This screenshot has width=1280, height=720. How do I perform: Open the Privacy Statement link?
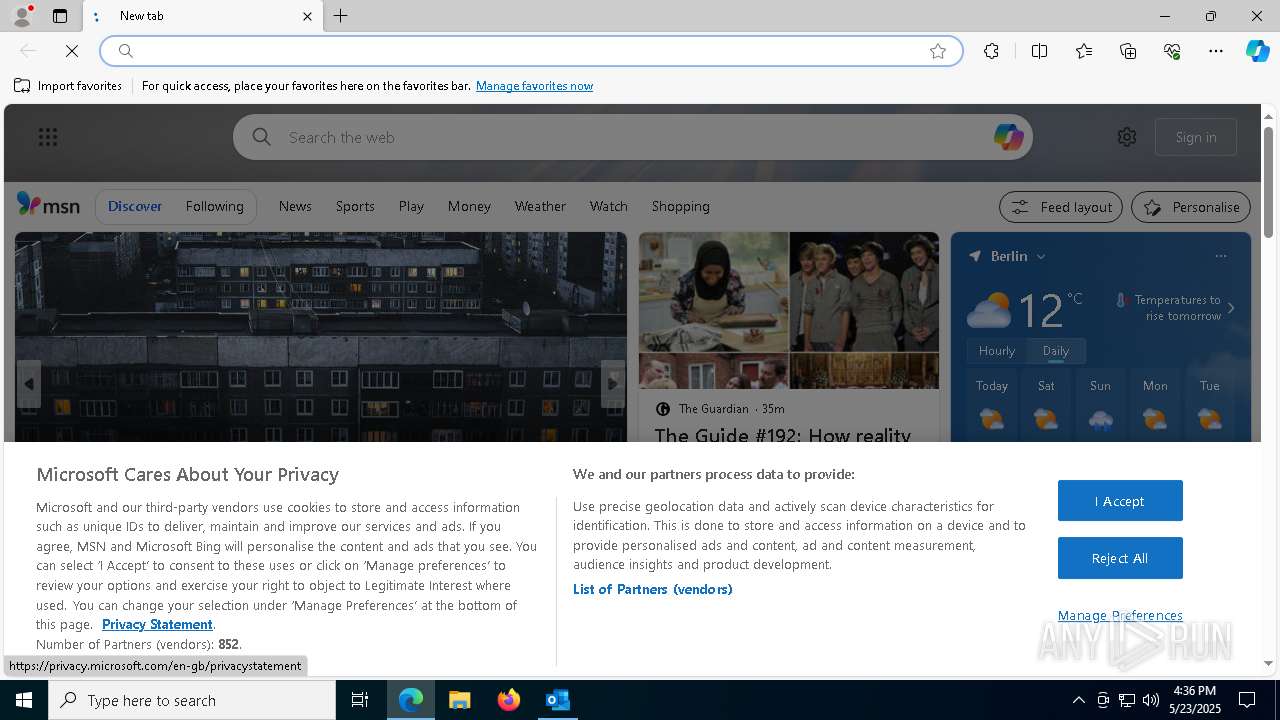[x=157, y=624]
